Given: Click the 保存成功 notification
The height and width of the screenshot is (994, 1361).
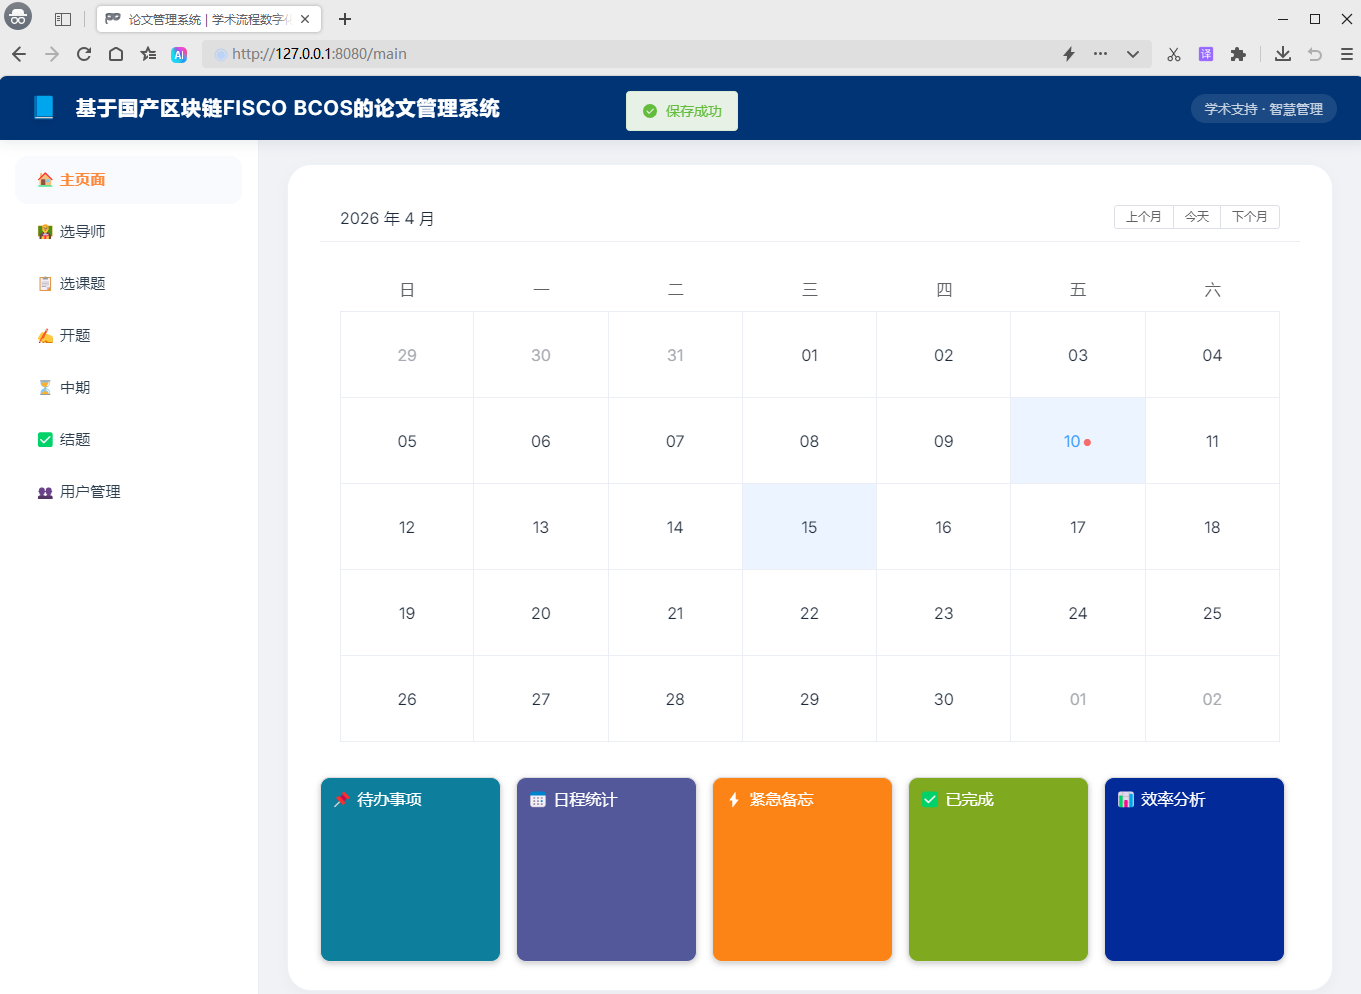Looking at the screenshot, I should tap(682, 111).
